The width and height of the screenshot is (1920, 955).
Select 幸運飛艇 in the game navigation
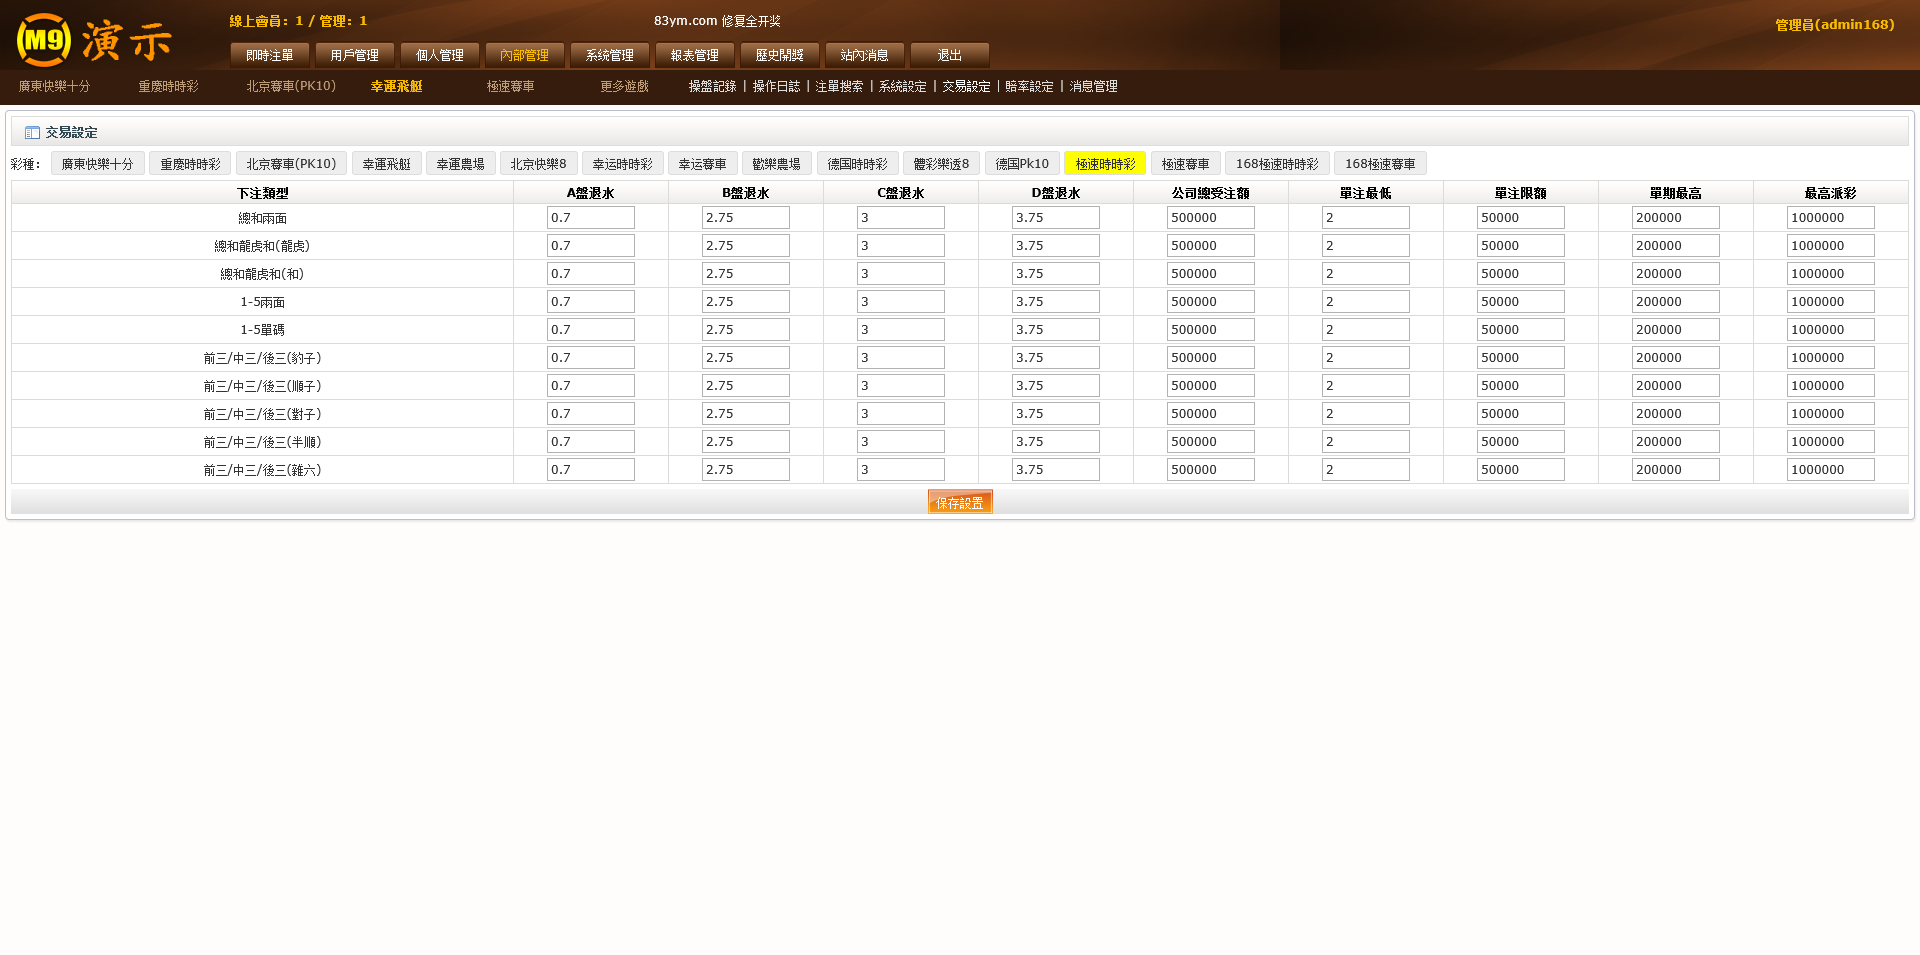pyautogui.click(x=396, y=87)
